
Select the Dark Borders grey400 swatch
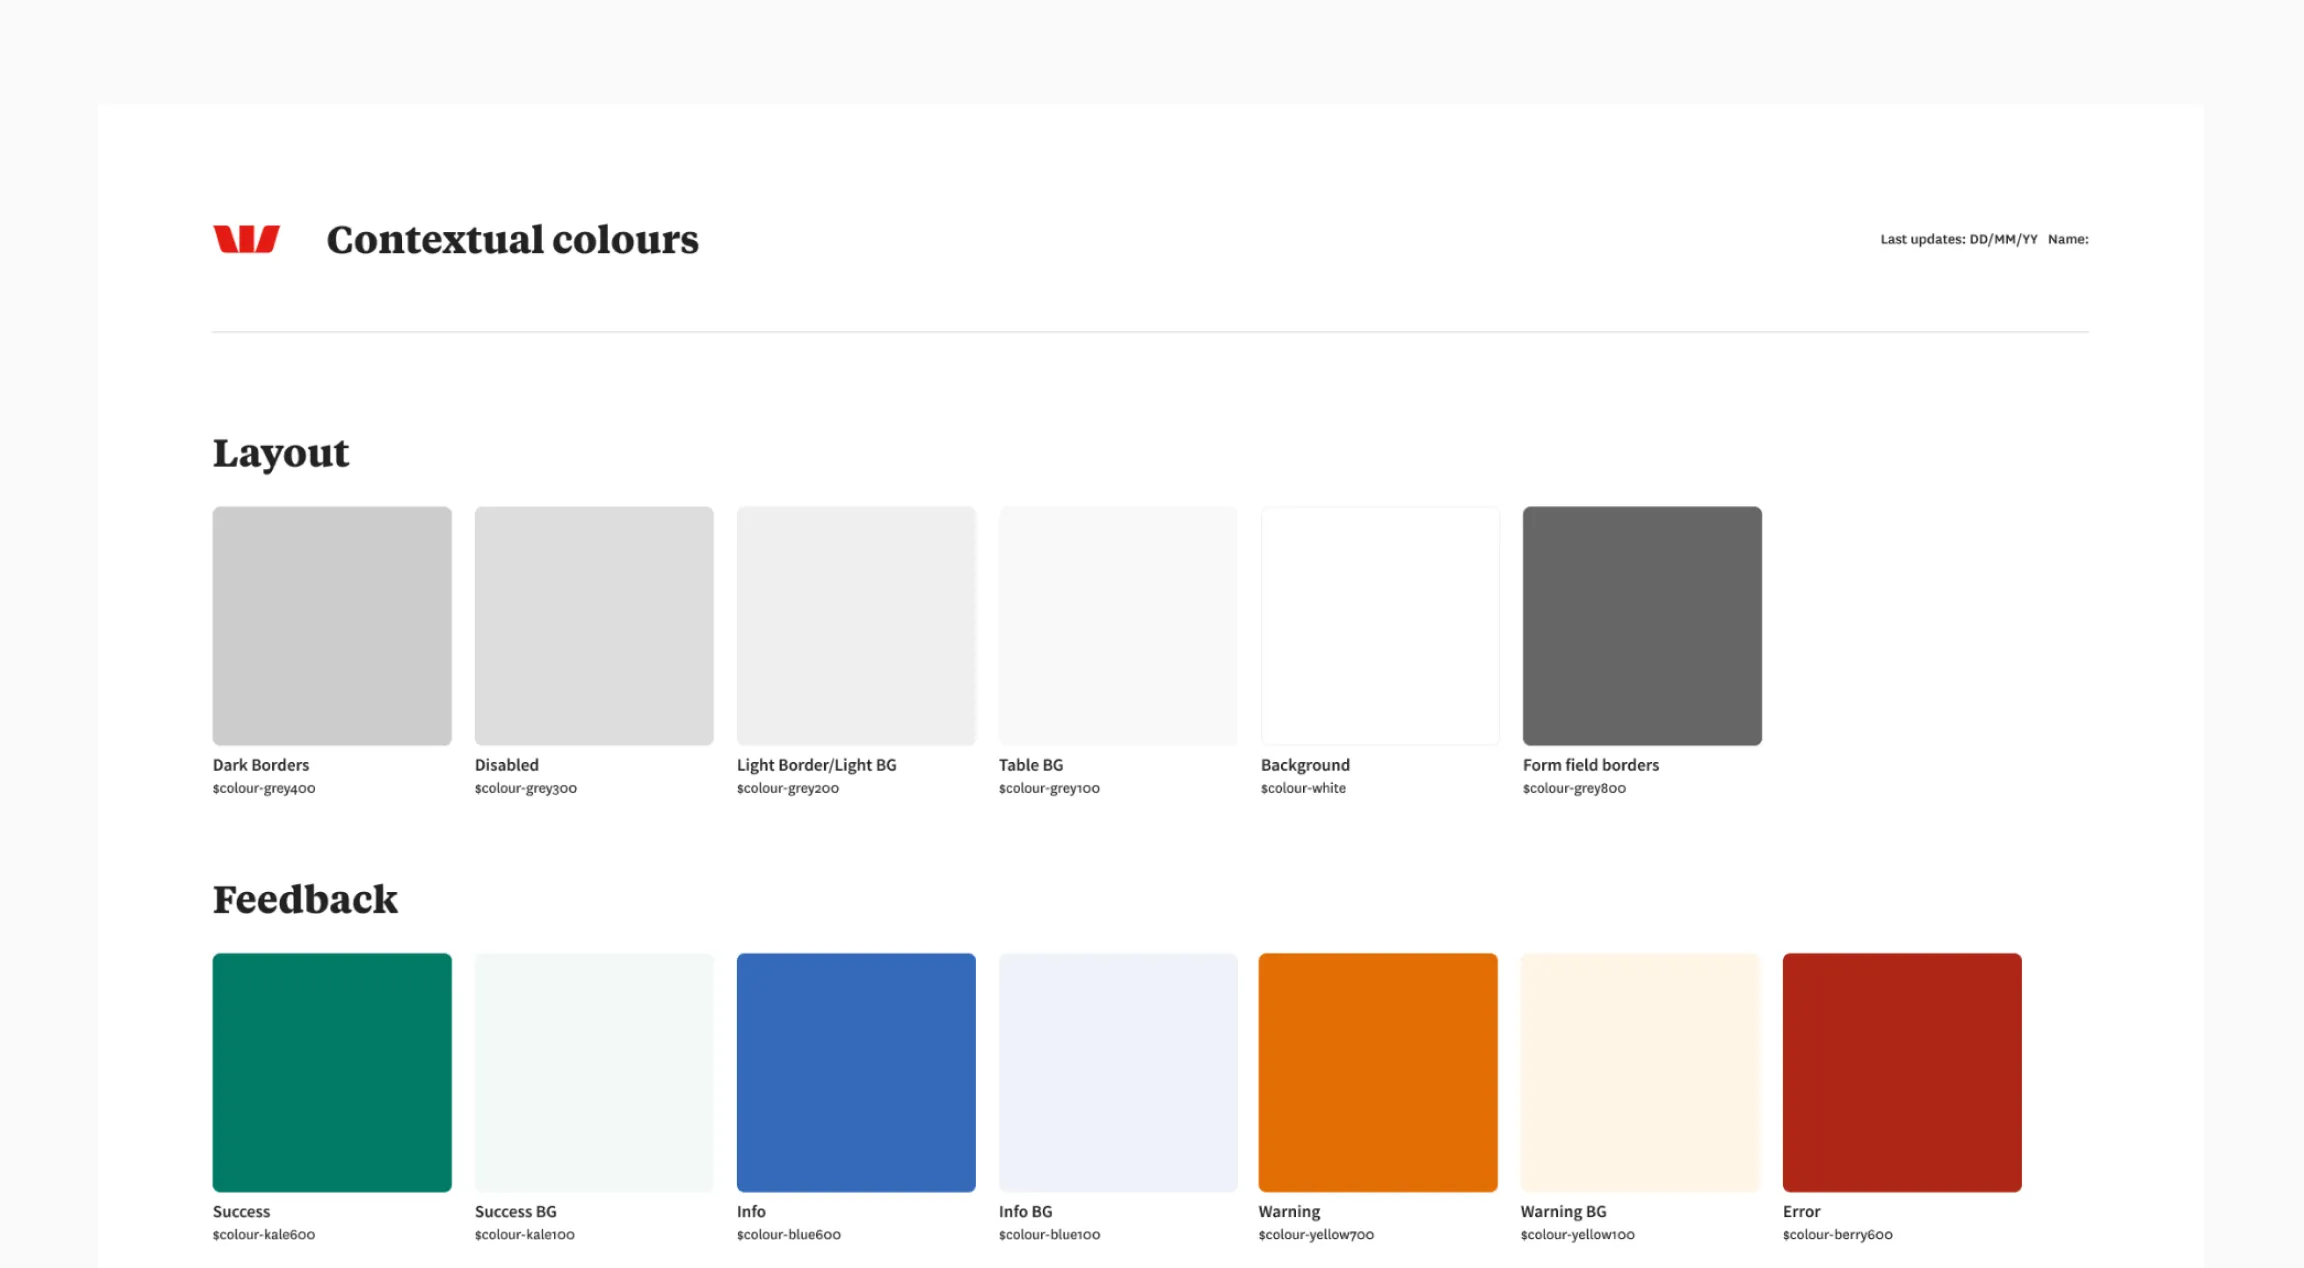tap(332, 626)
